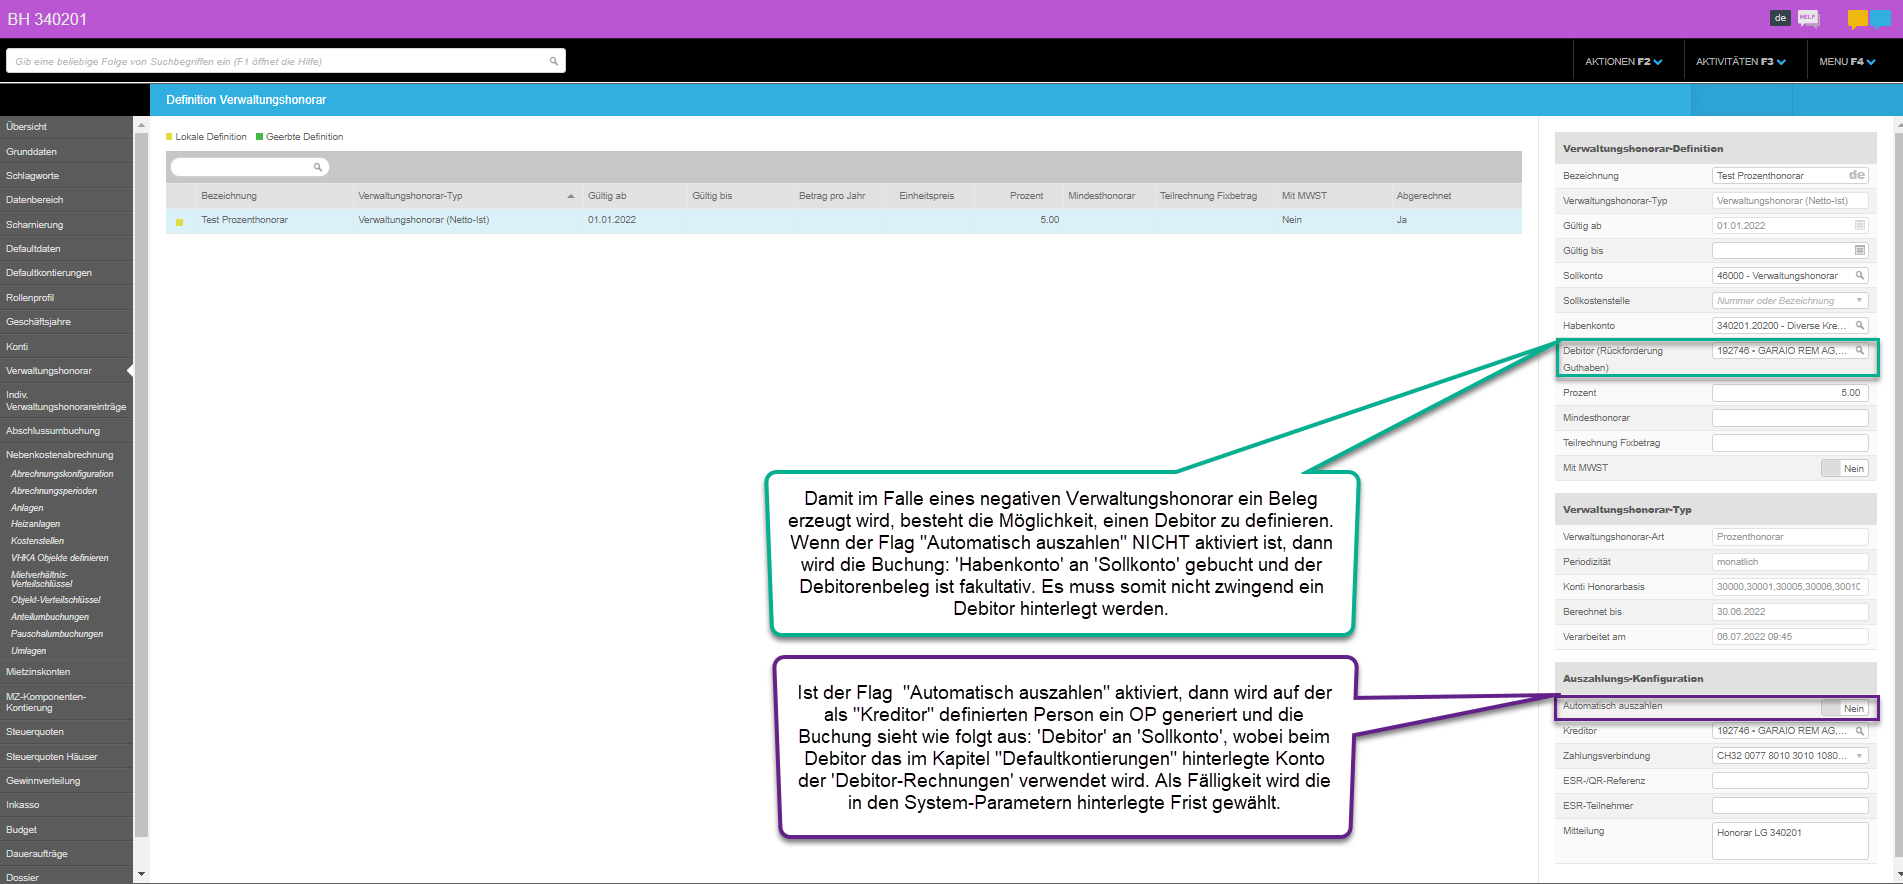Click the Habenkonto search magnifier icon
The width and height of the screenshot is (1903, 884).
[1860, 326]
